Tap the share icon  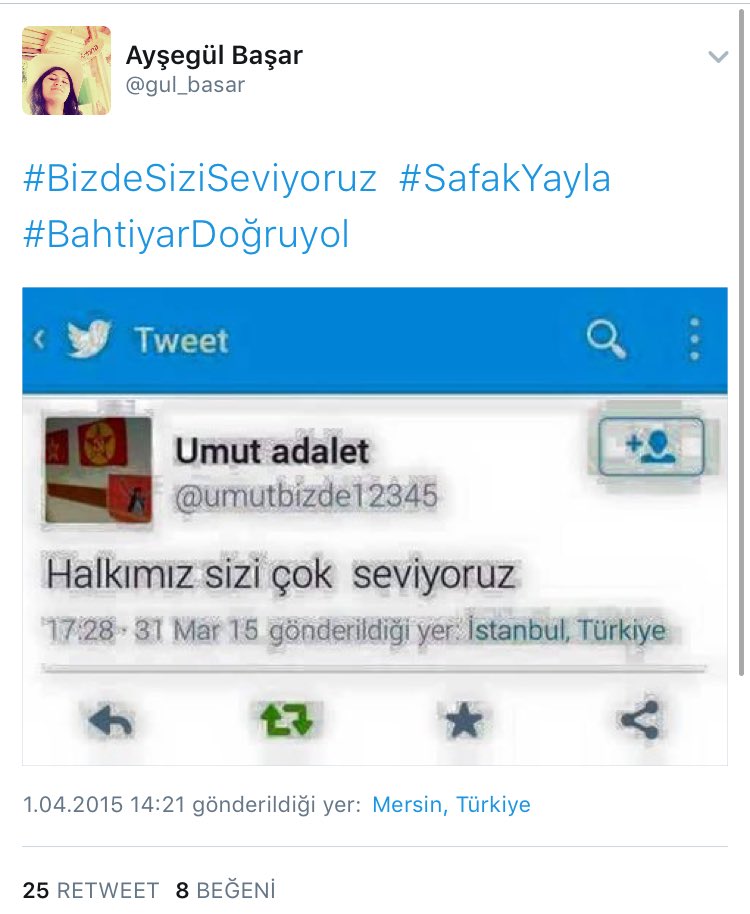(639, 720)
